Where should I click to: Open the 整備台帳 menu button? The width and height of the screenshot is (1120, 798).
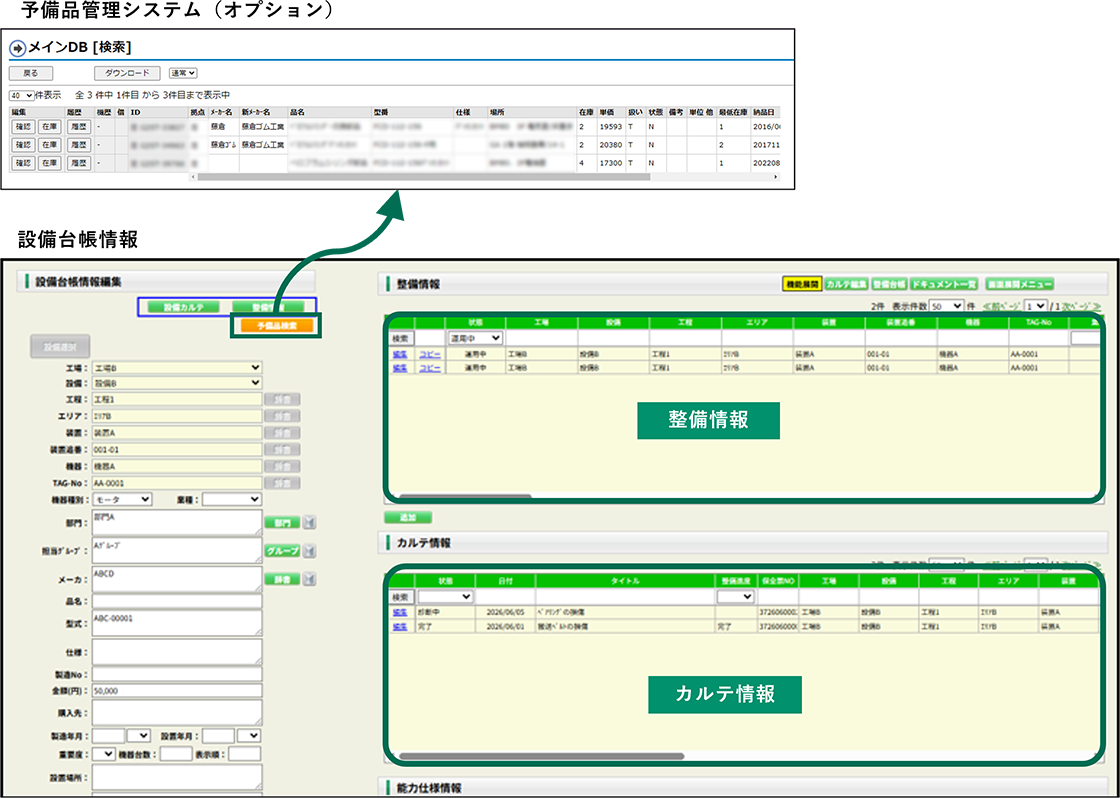(889, 284)
